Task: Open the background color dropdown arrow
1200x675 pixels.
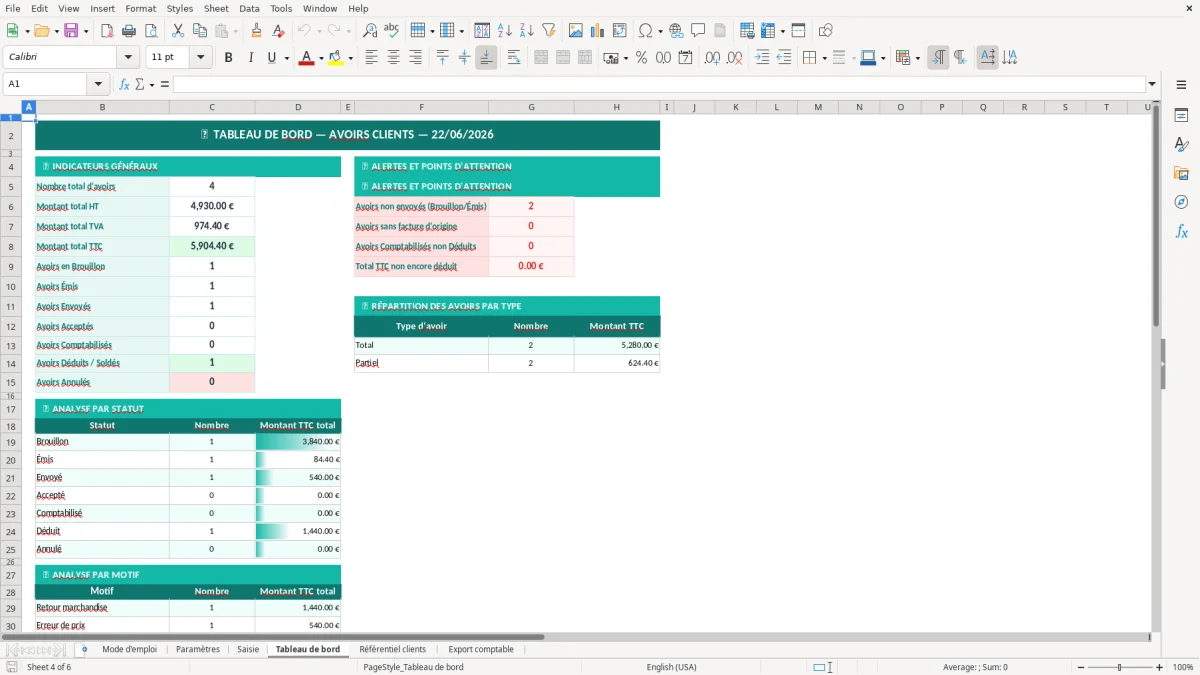Action: coord(351,58)
